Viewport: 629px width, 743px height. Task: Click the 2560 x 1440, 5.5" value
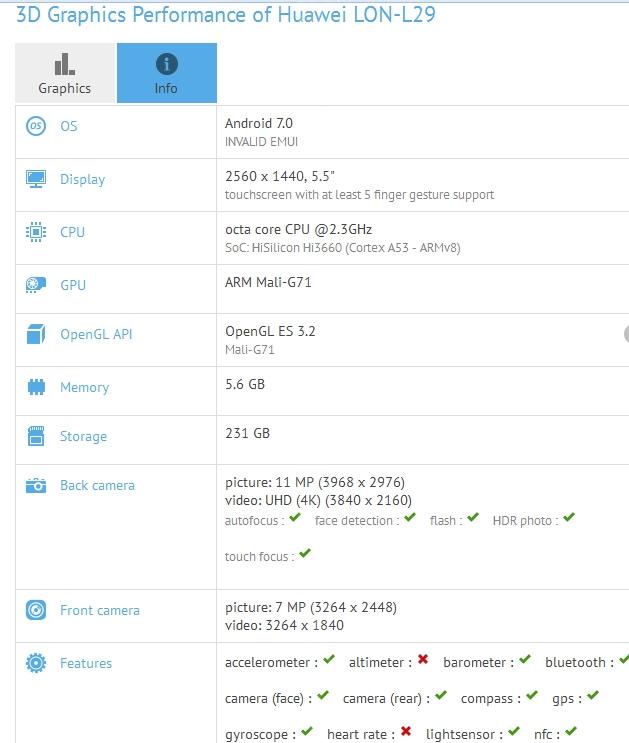280,176
